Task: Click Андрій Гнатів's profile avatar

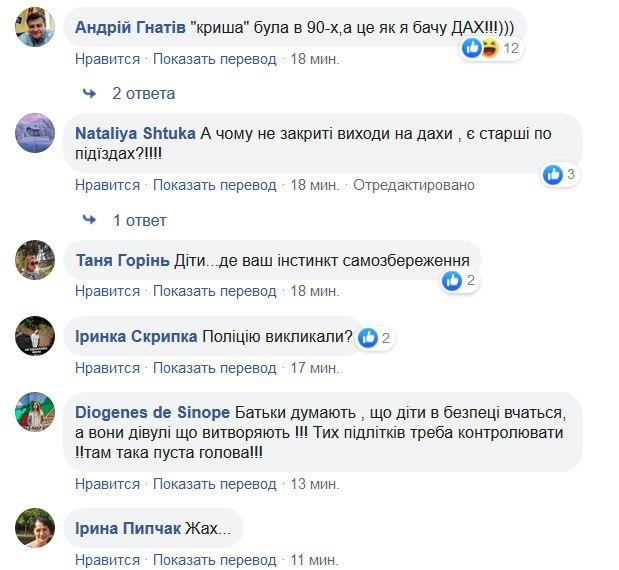Action: pyautogui.click(x=35, y=30)
